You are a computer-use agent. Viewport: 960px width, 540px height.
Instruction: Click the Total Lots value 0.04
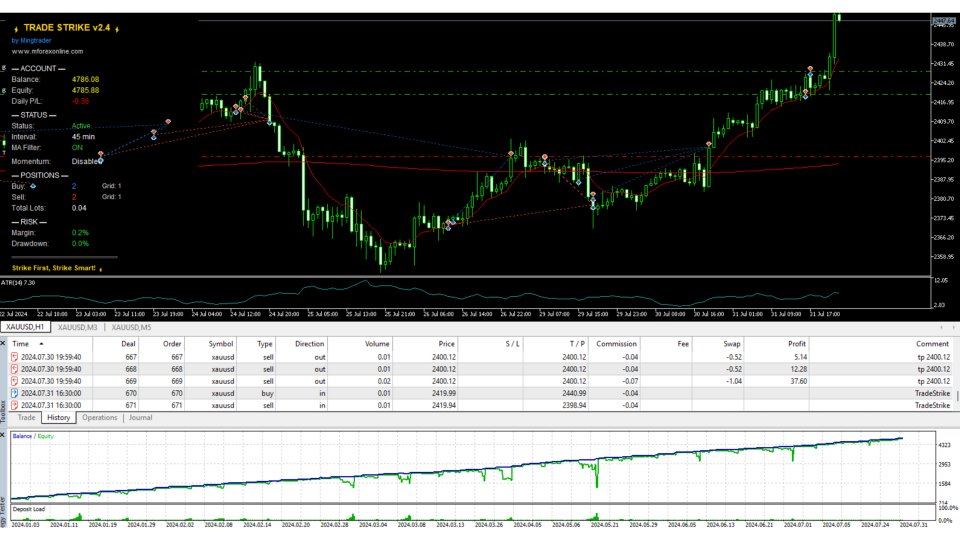coord(79,208)
